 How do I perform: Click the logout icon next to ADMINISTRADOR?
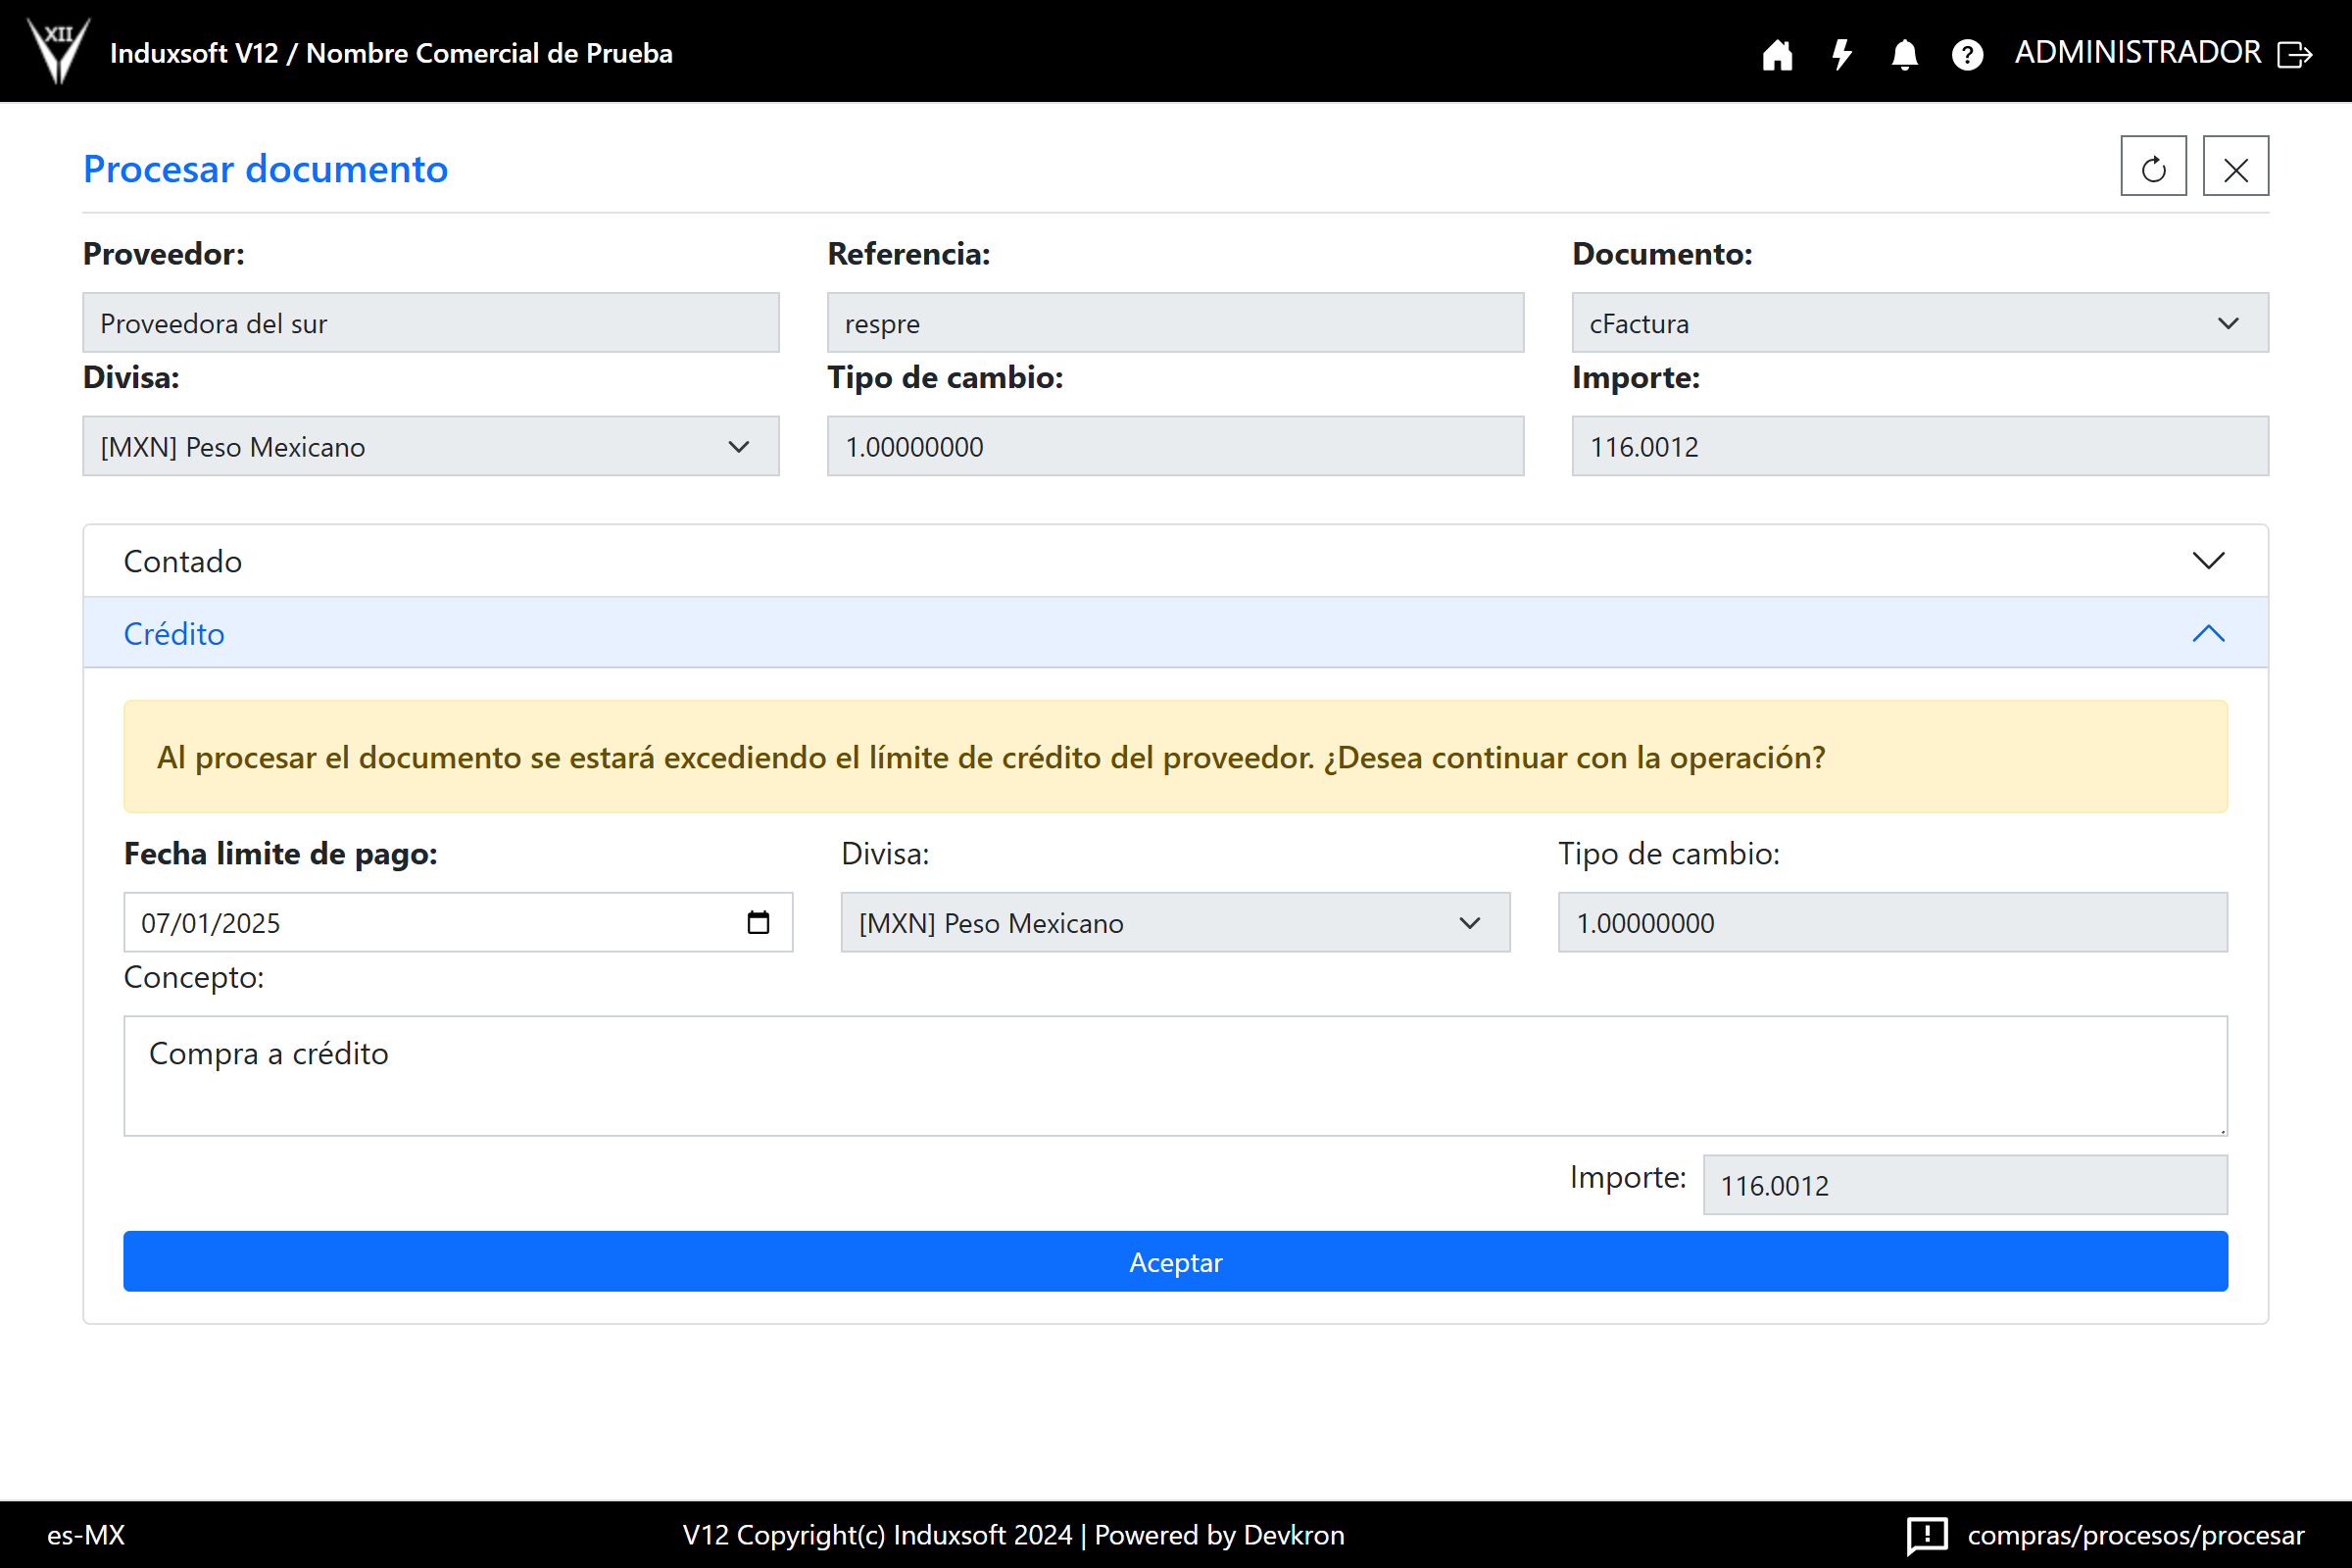pyautogui.click(x=2295, y=54)
